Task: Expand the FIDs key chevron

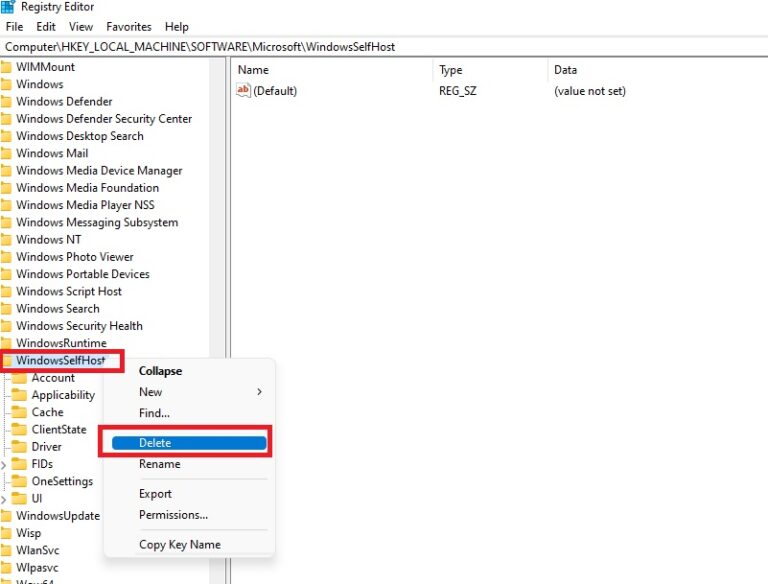Action: coord(4,464)
